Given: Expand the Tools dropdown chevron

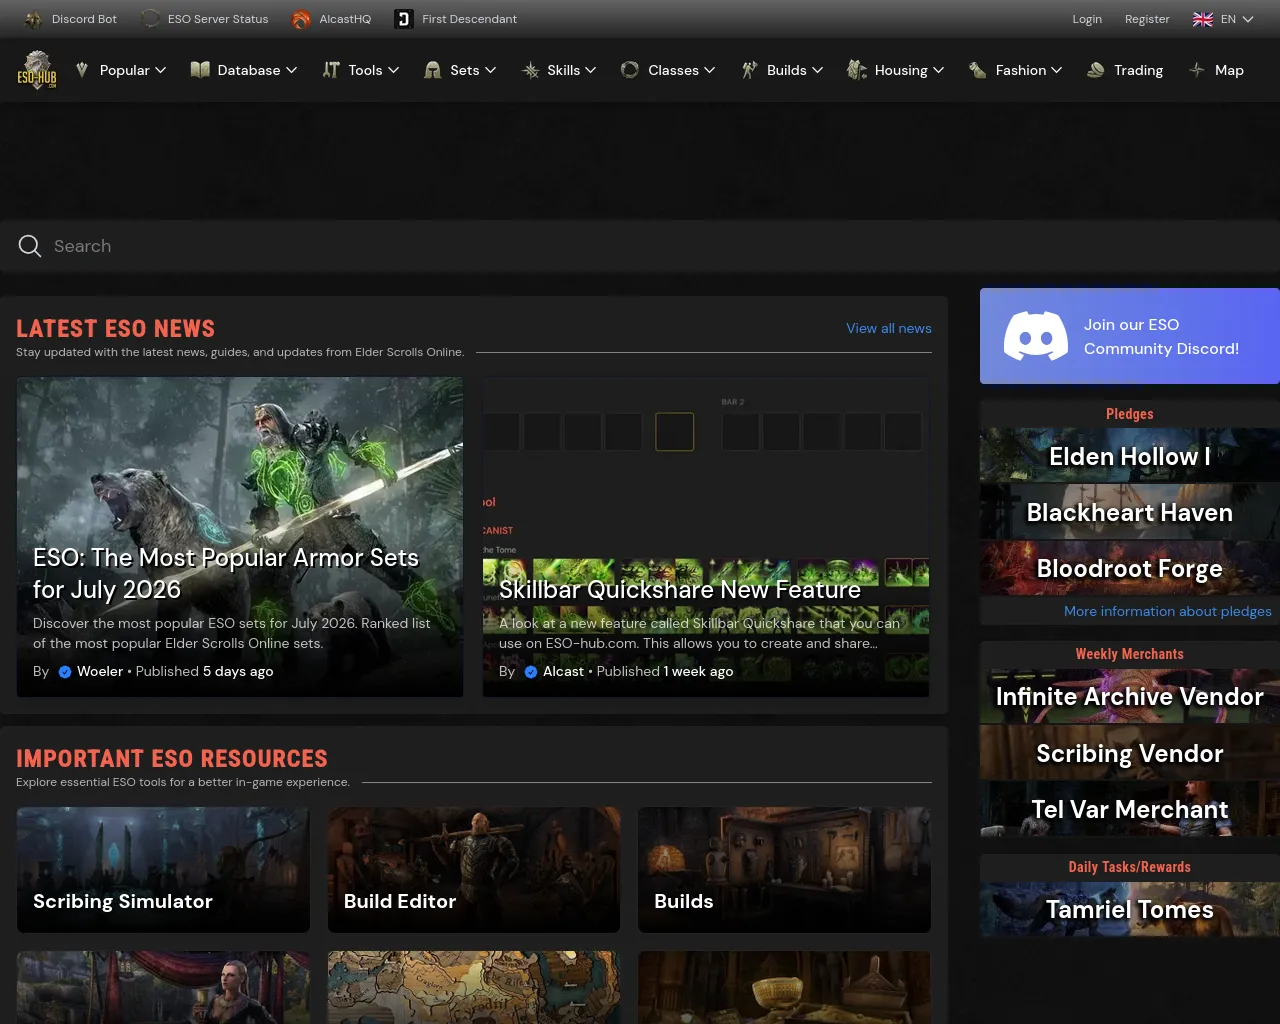Looking at the screenshot, I should 394,70.
